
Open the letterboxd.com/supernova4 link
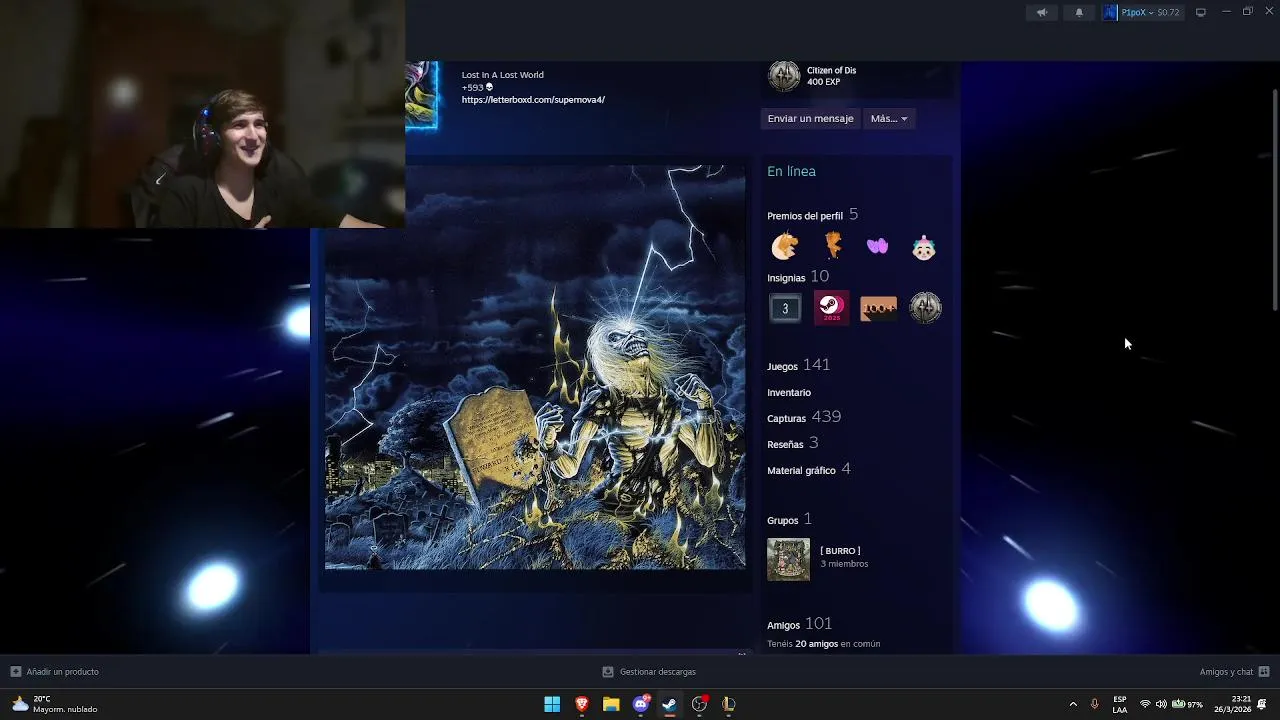point(533,100)
